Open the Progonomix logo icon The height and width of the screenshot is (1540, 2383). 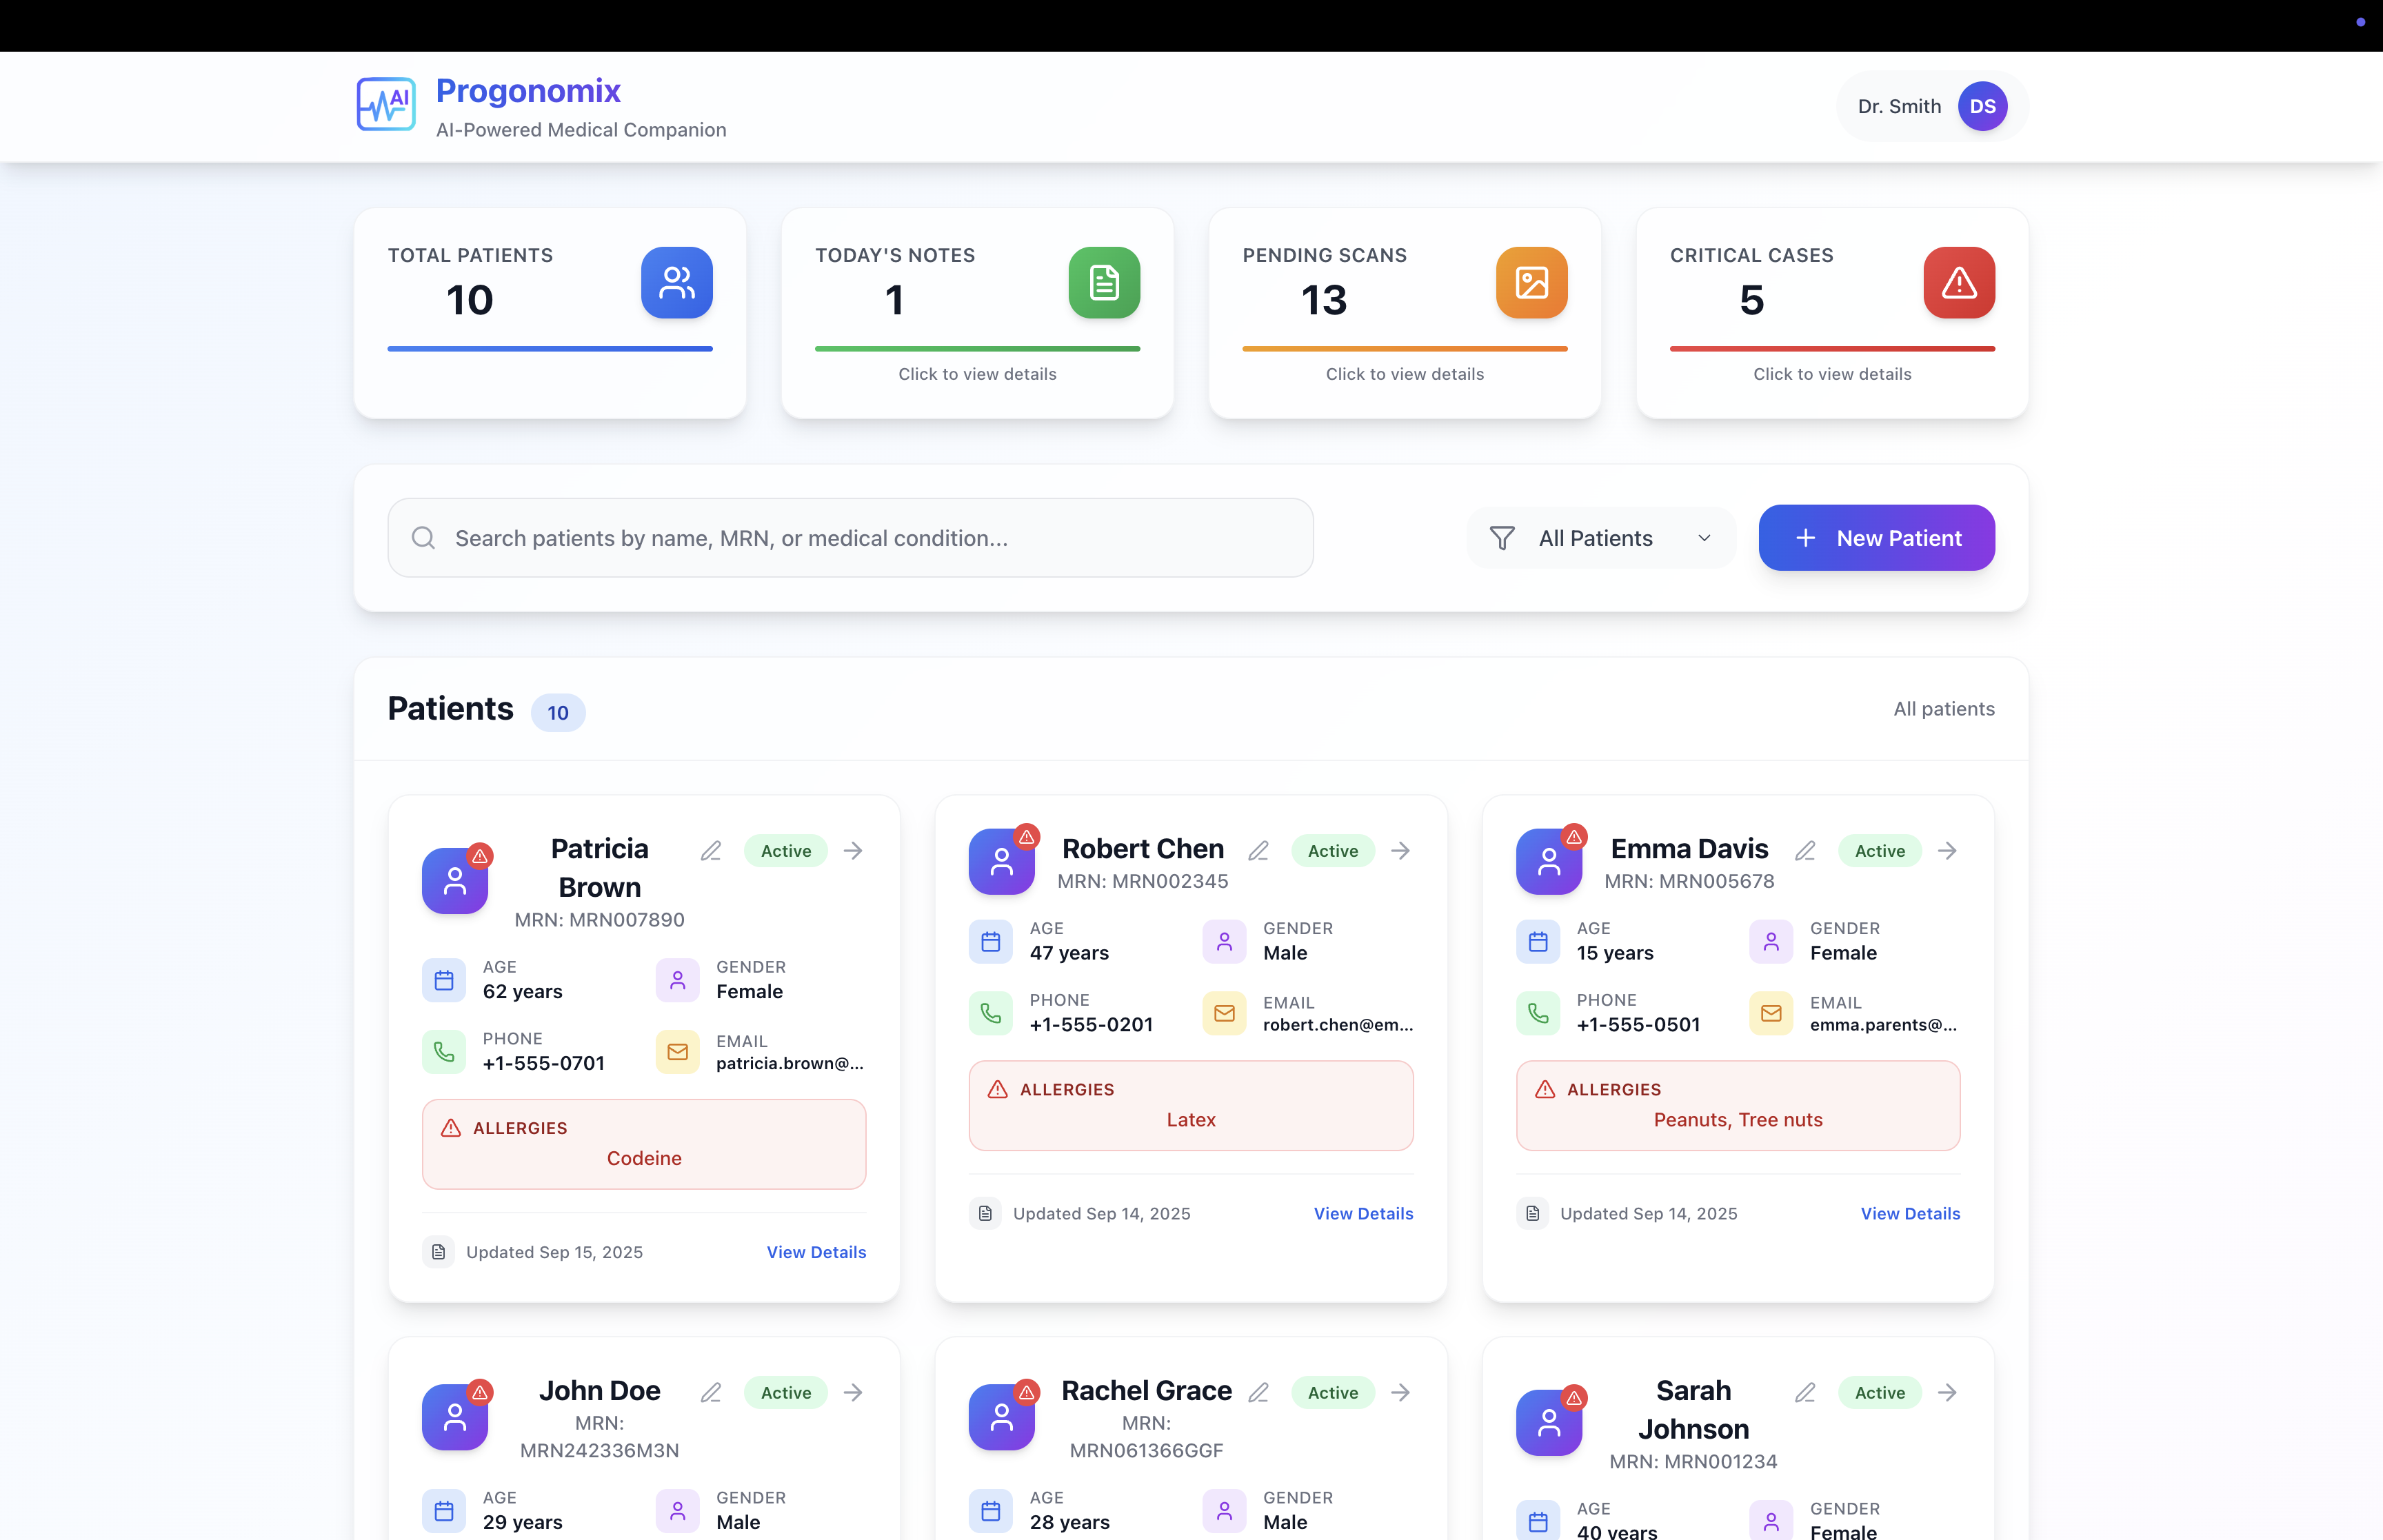point(386,104)
